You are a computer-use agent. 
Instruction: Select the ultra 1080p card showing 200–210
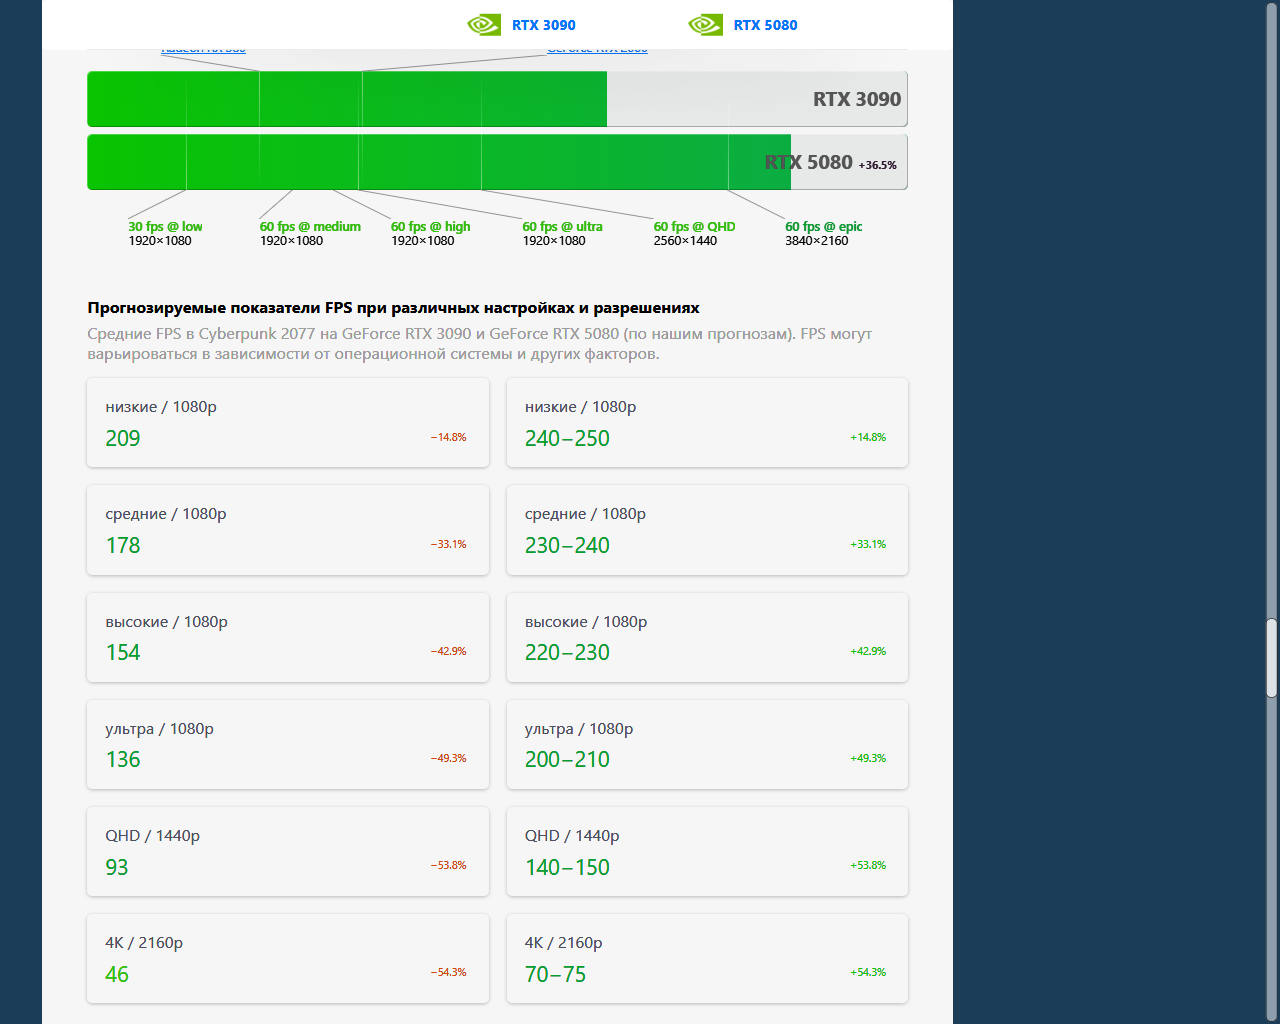tap(707, 744)
